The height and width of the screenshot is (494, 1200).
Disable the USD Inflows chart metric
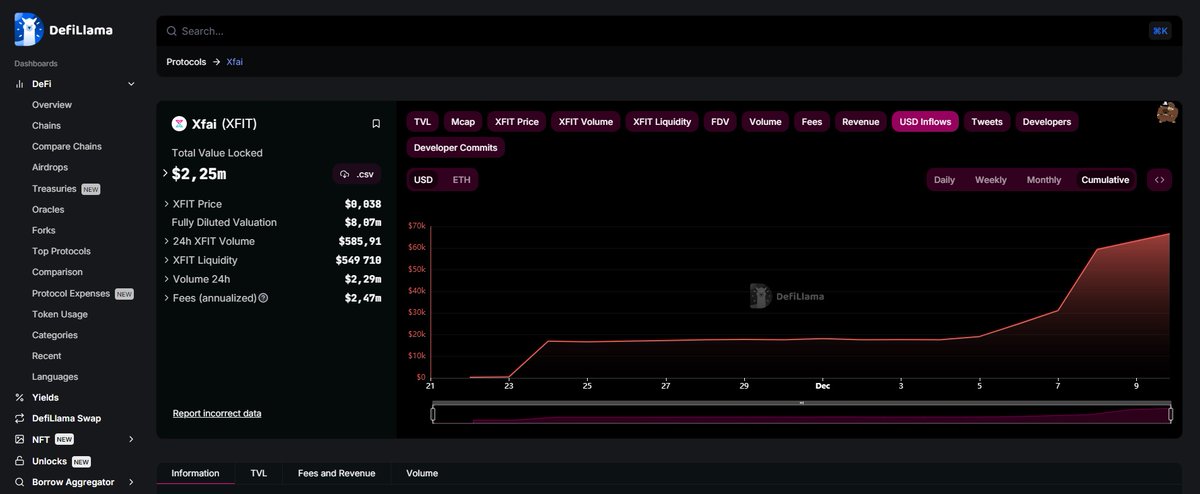[926, 122]
